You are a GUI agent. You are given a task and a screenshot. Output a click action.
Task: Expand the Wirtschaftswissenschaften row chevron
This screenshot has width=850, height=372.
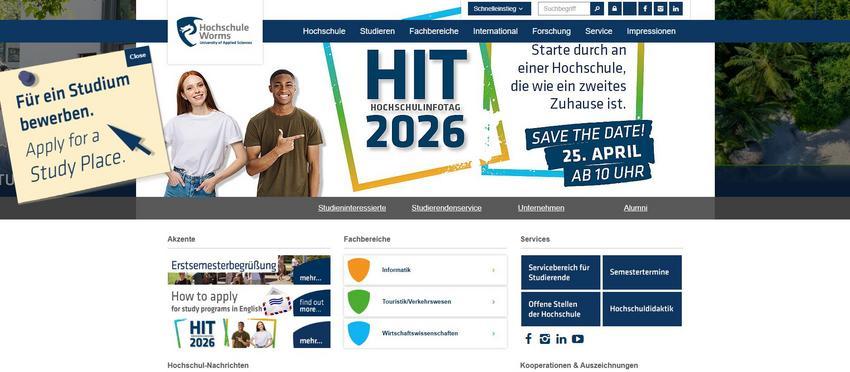[x=493, y=333]
